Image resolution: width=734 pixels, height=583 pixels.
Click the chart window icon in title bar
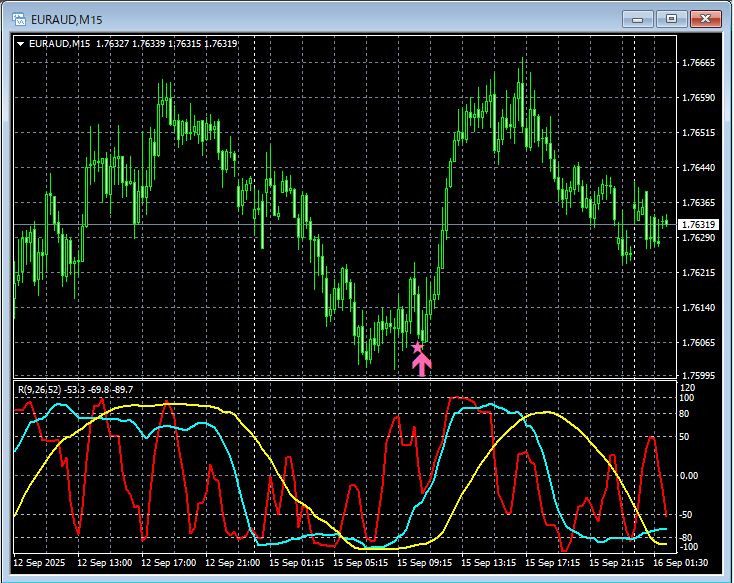pyautogui.click(x=17, y=18)
